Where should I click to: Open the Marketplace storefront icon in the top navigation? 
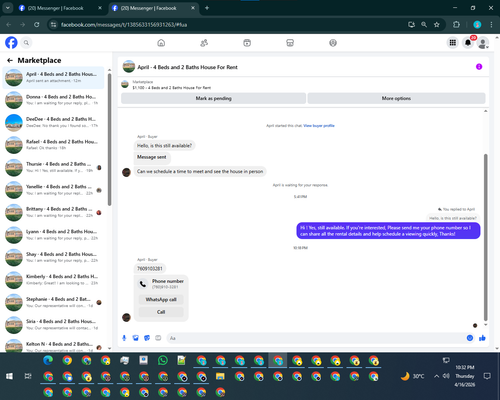(x=290, y=43)
